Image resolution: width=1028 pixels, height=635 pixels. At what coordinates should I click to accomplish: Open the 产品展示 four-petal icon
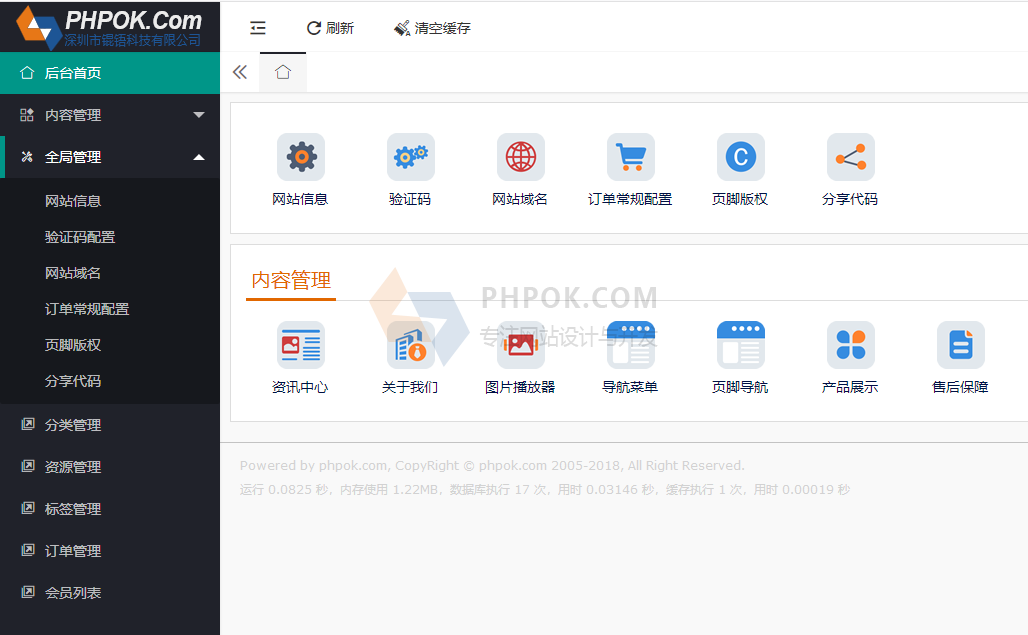[x=850, y=345]
